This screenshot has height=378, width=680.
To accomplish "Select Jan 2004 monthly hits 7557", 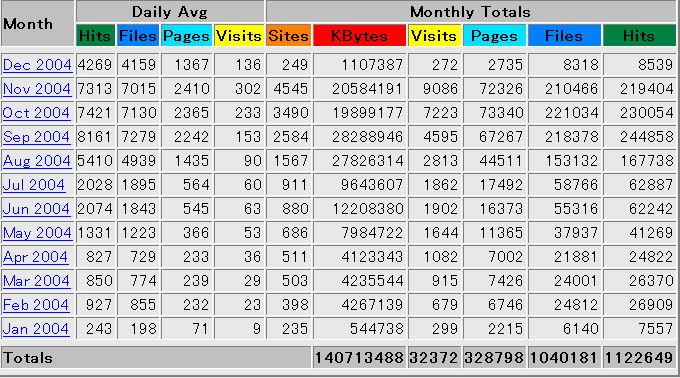I will 656,329.
